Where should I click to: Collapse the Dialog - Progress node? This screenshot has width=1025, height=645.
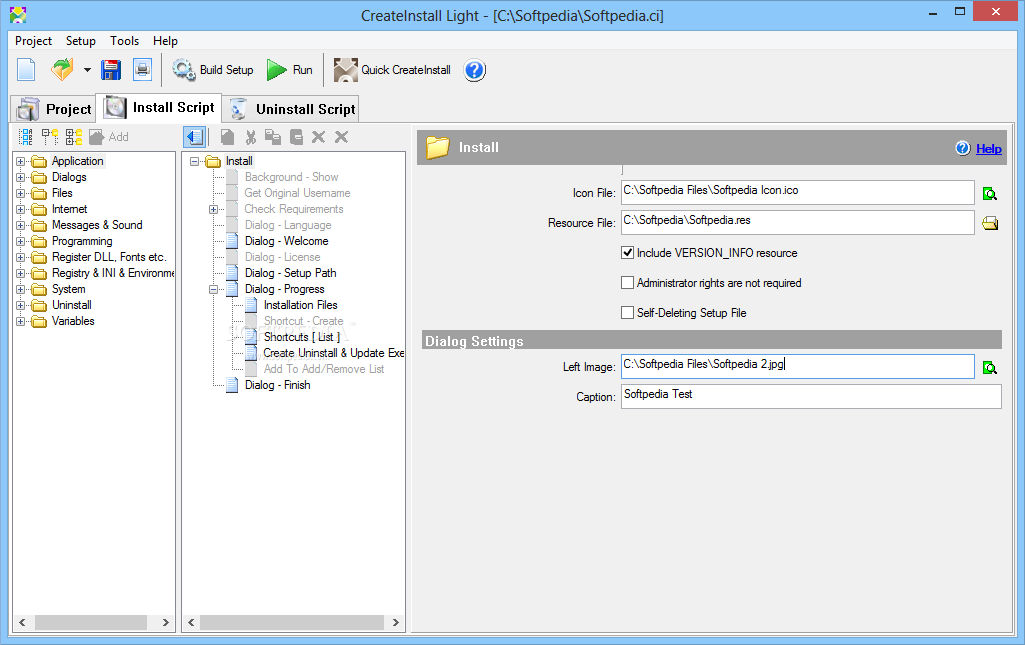(213, 289)
